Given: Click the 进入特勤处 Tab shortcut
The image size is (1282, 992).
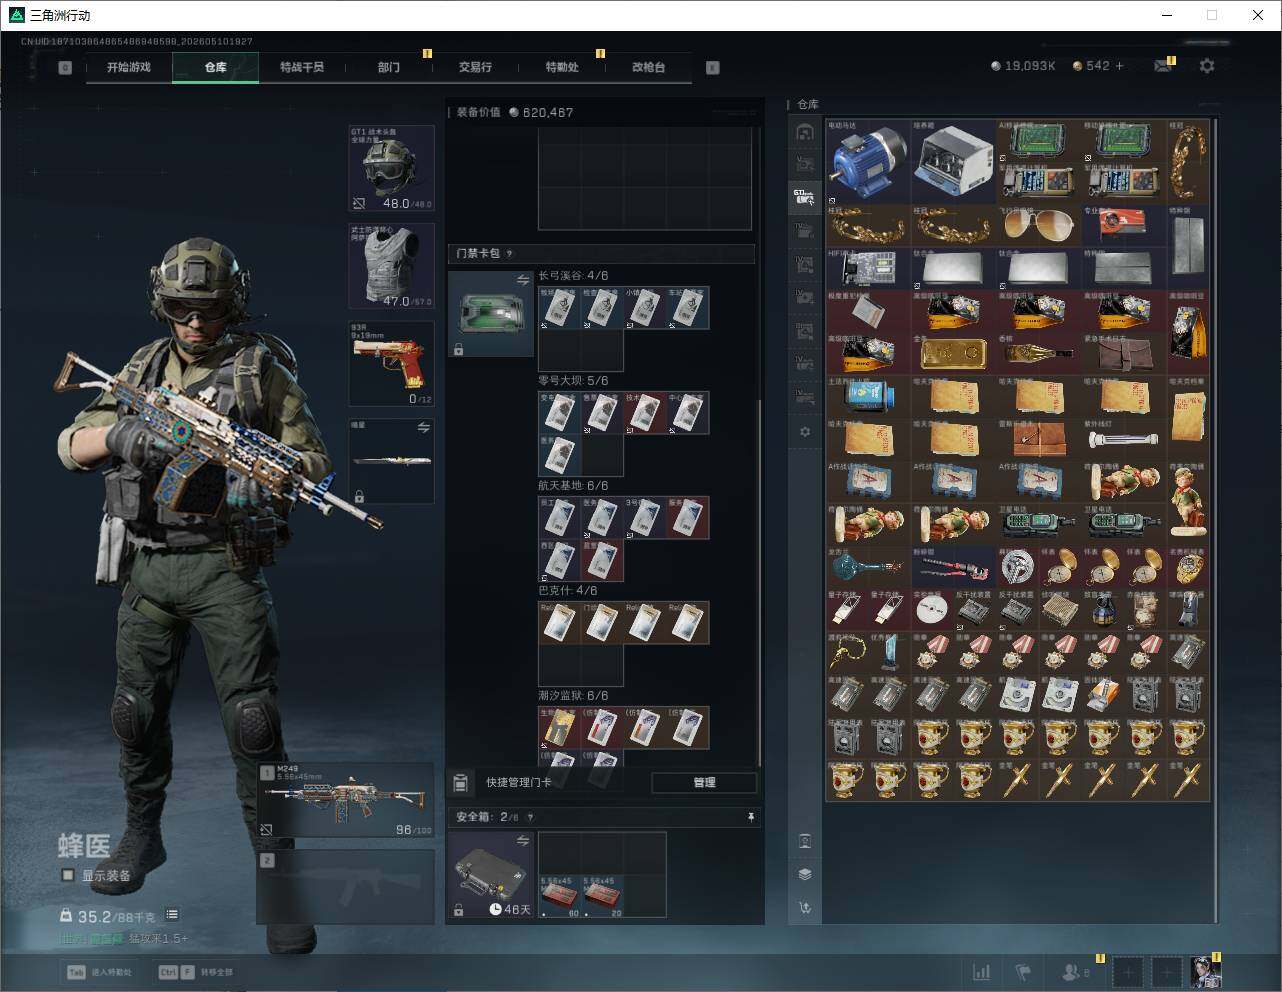Looking at the screenshot, I should coord(99,972).
